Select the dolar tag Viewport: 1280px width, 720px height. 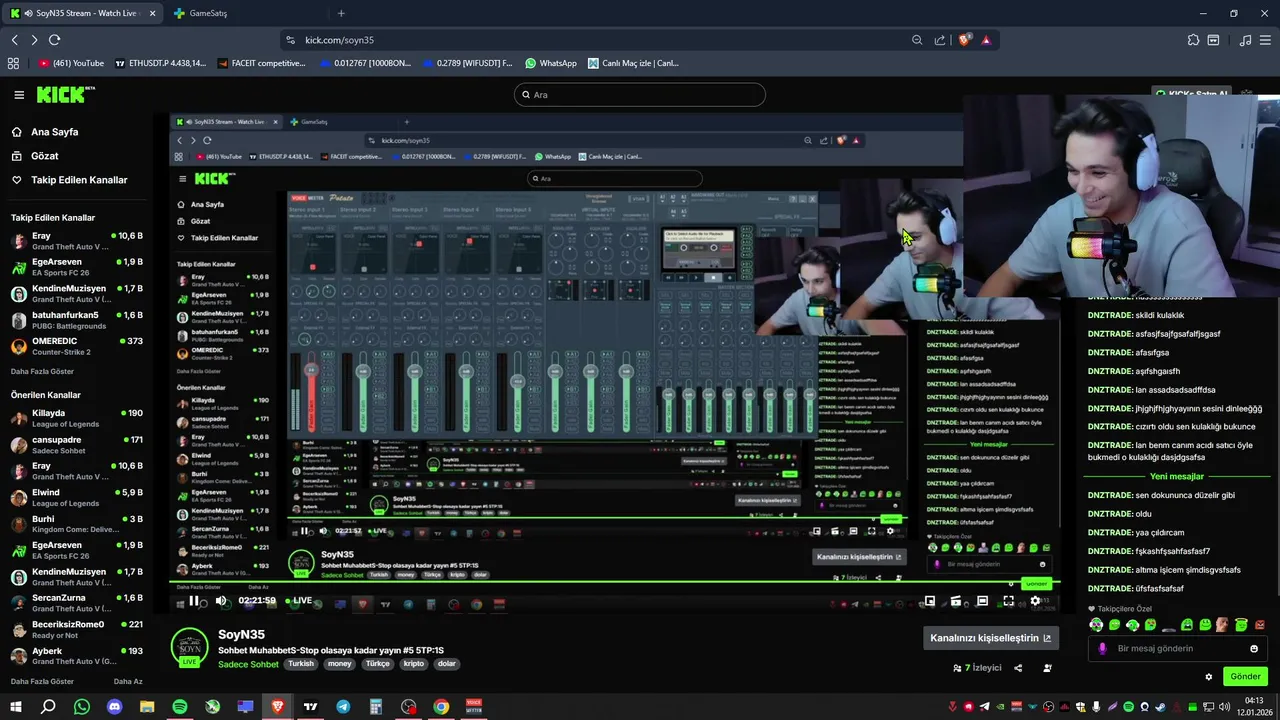pos(446,664)
